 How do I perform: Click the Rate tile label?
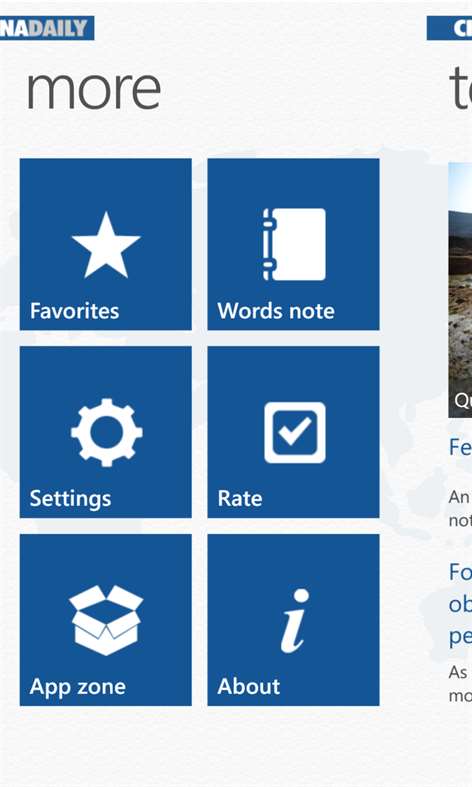[x=240, y=498]
